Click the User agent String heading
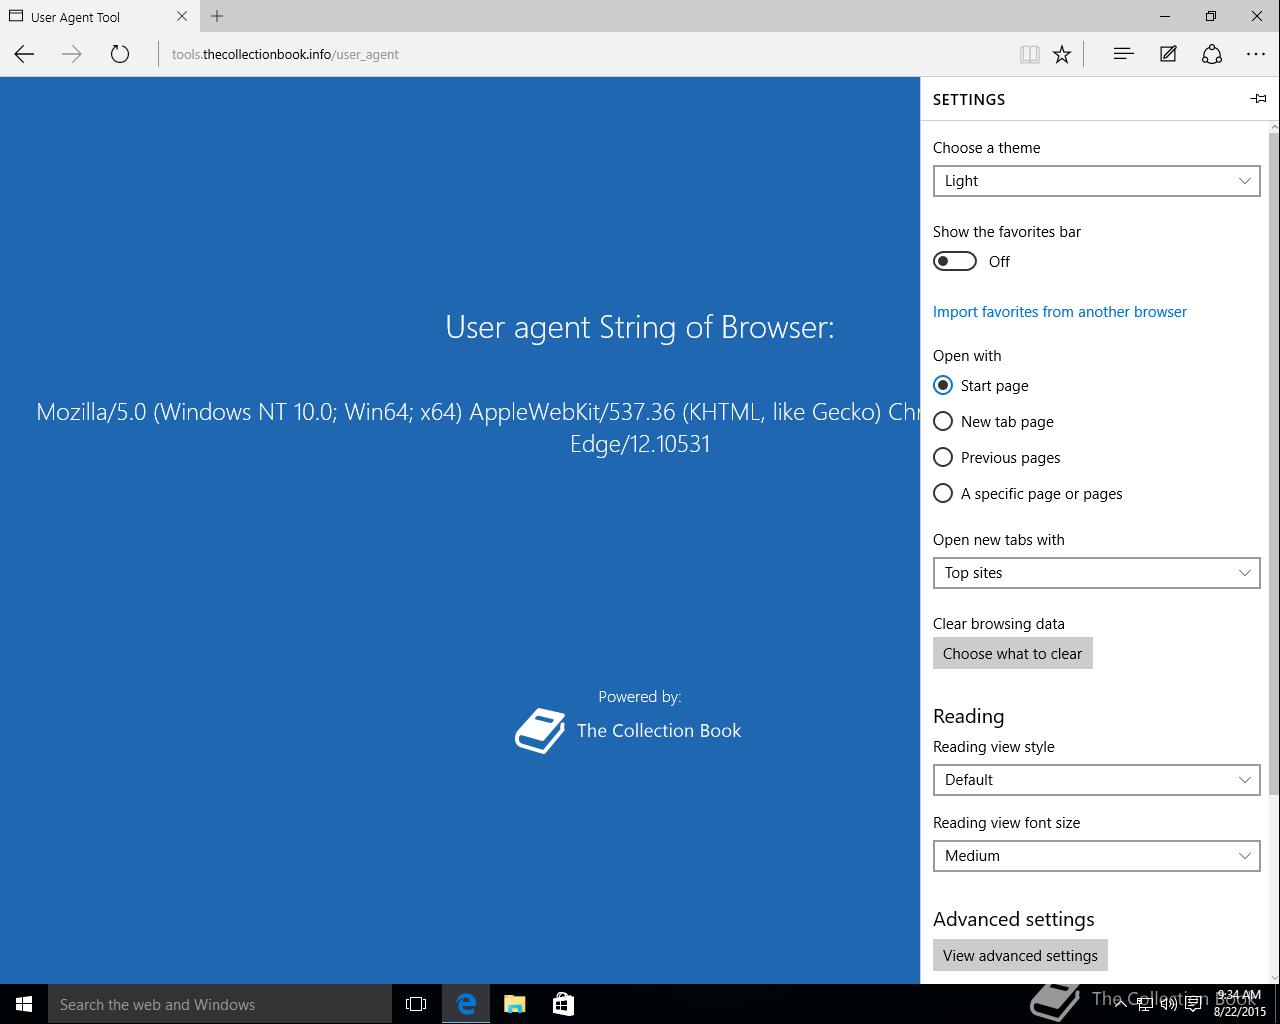 640,327
